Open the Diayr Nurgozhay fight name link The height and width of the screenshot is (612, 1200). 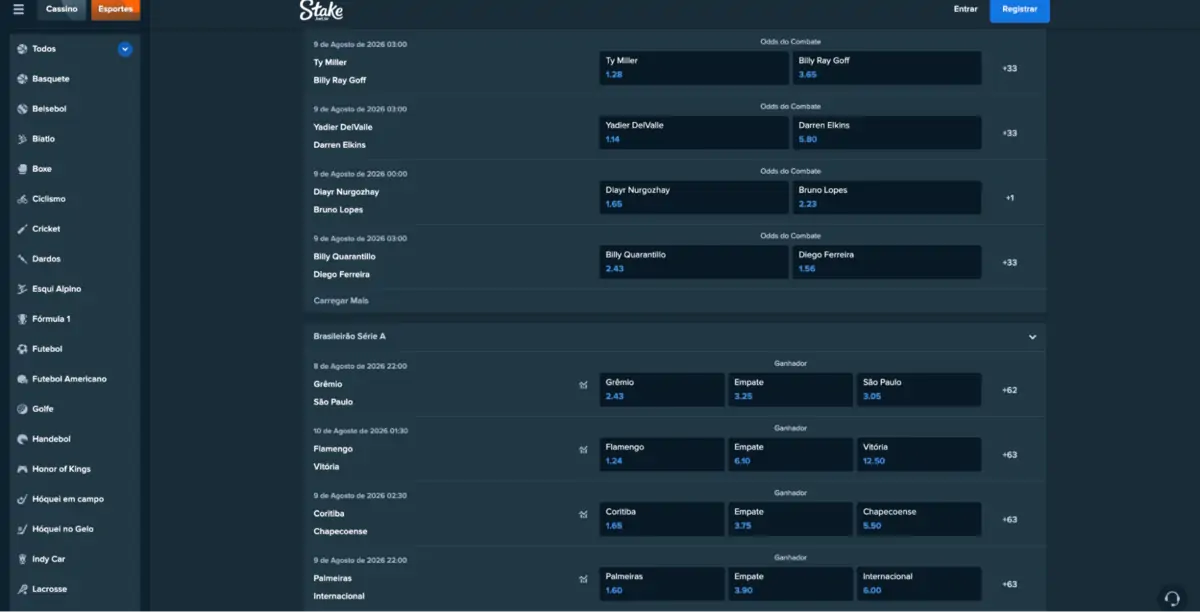(x=346, y=192)
